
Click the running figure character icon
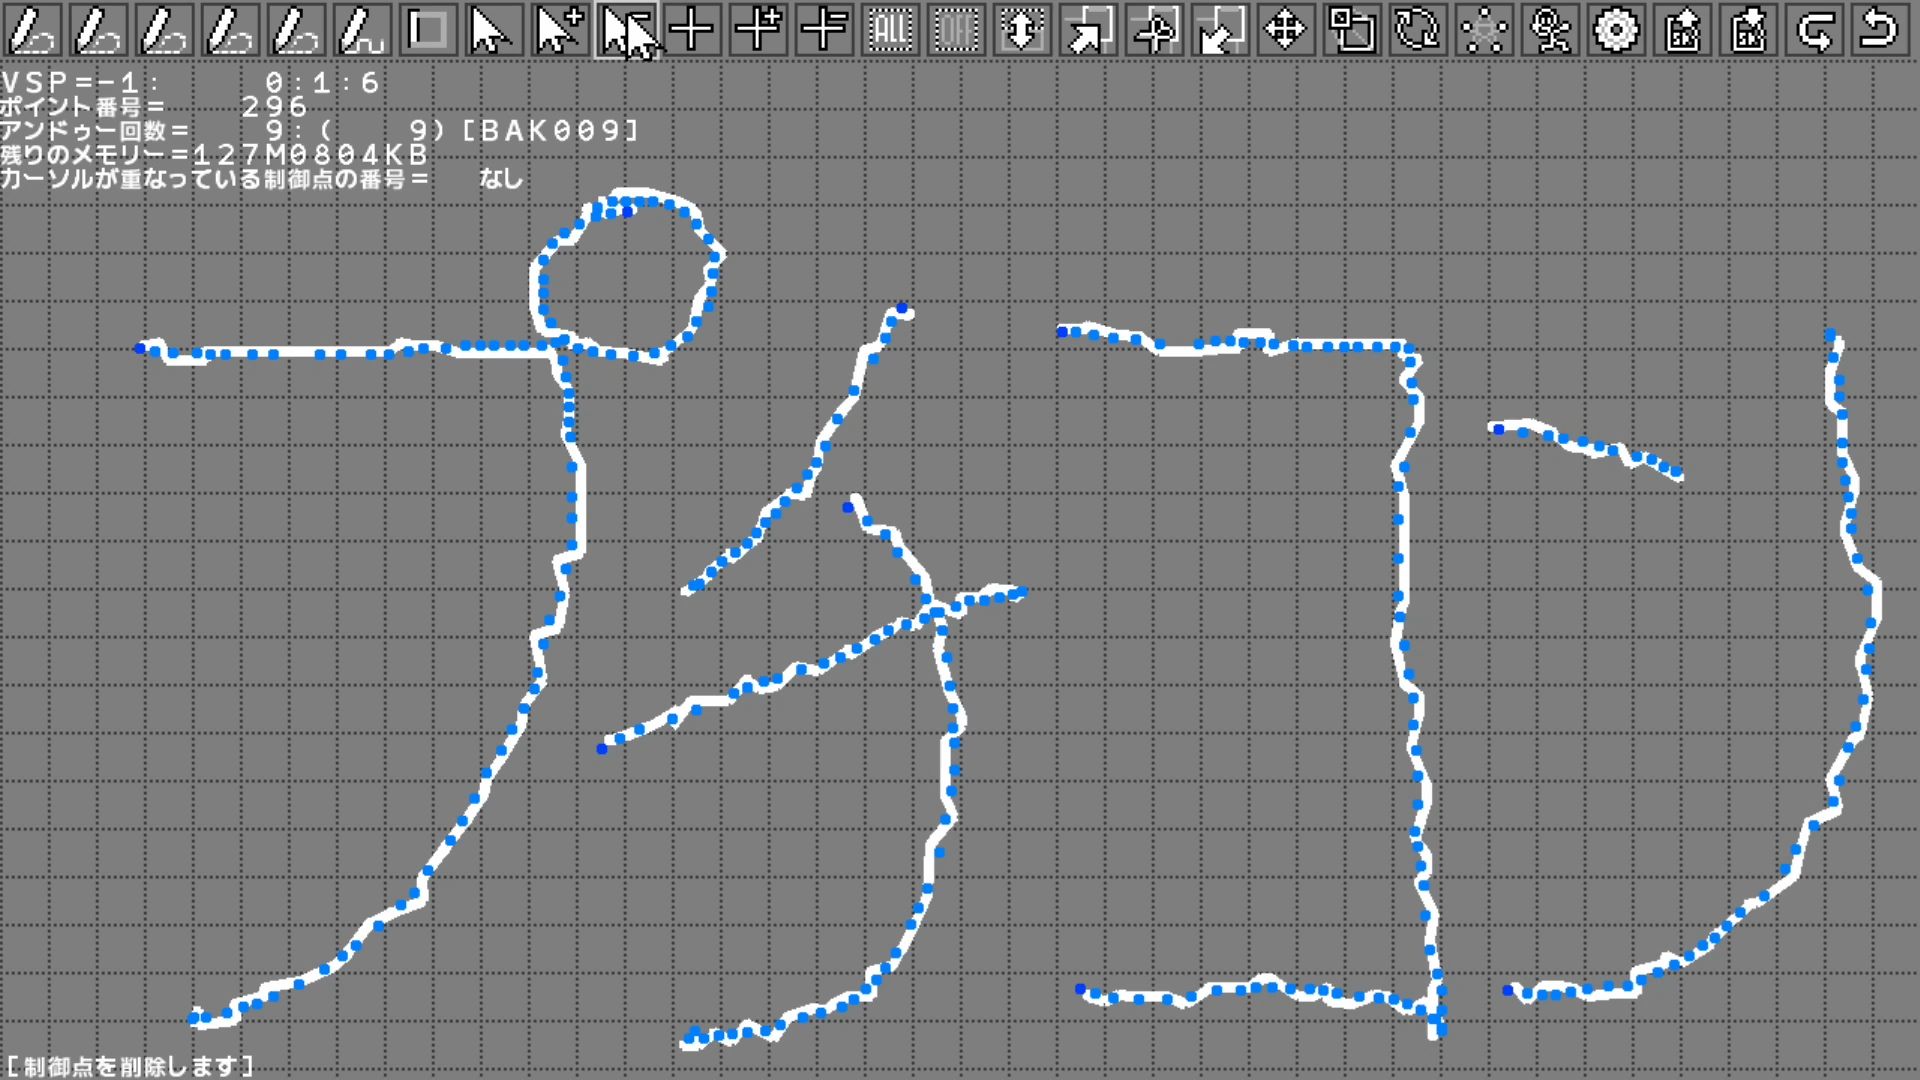1550,30
